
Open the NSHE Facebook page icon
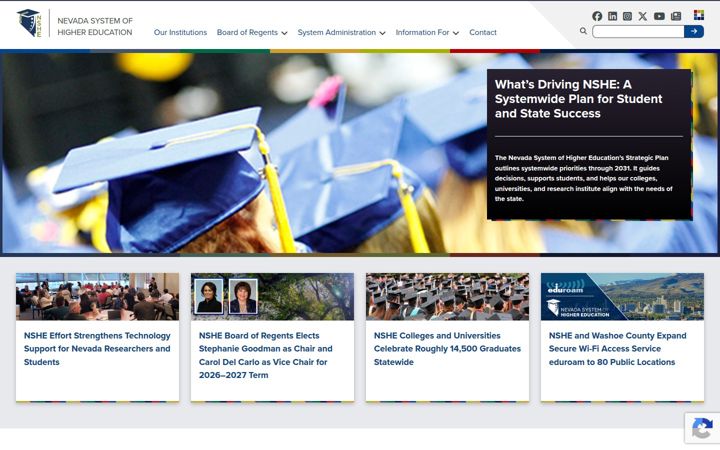[597, 16]
